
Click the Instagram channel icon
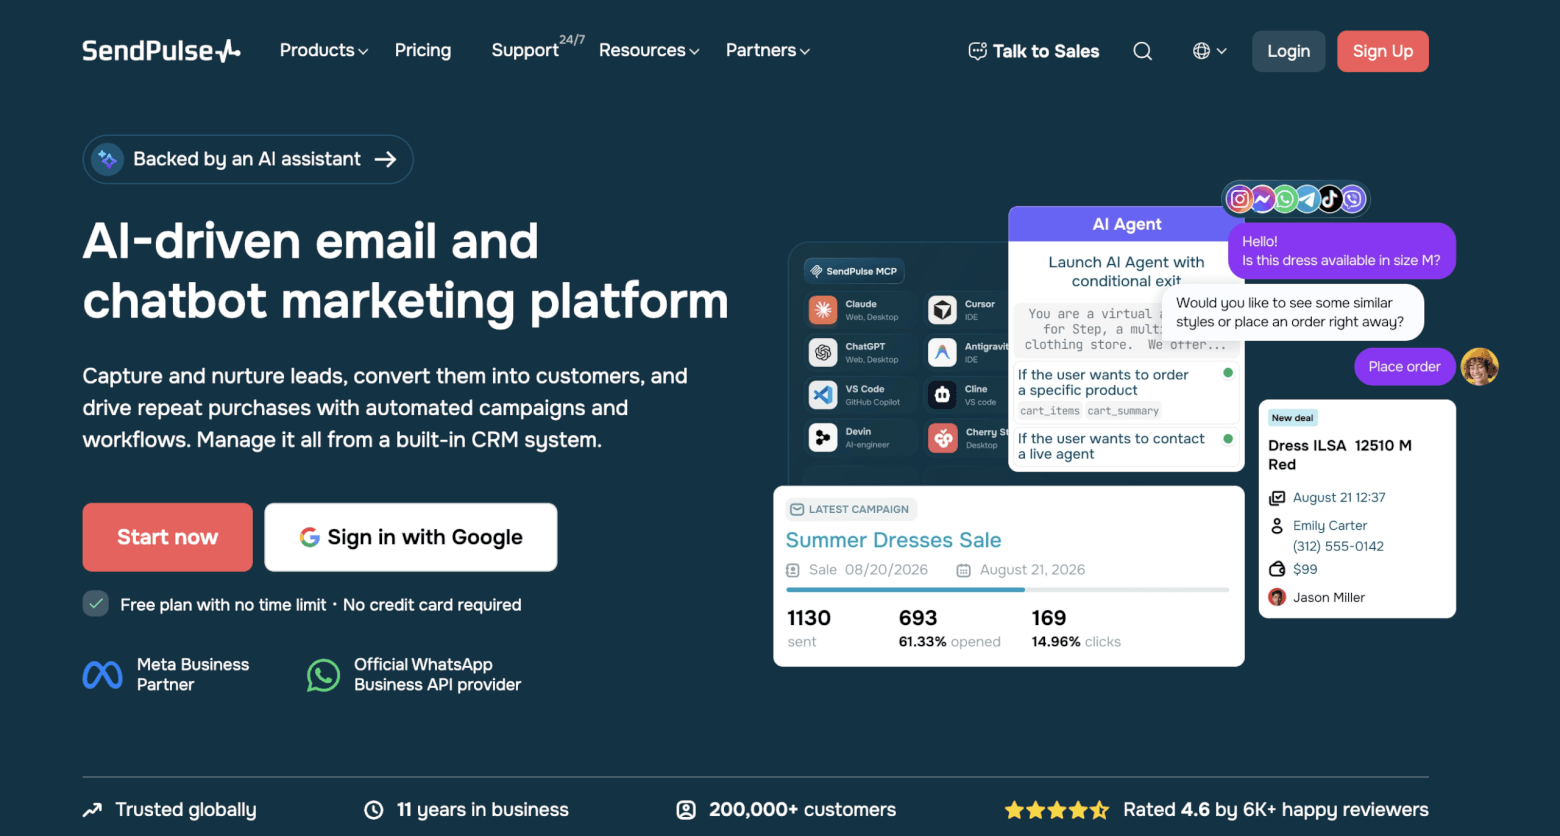pos(1240,199)
